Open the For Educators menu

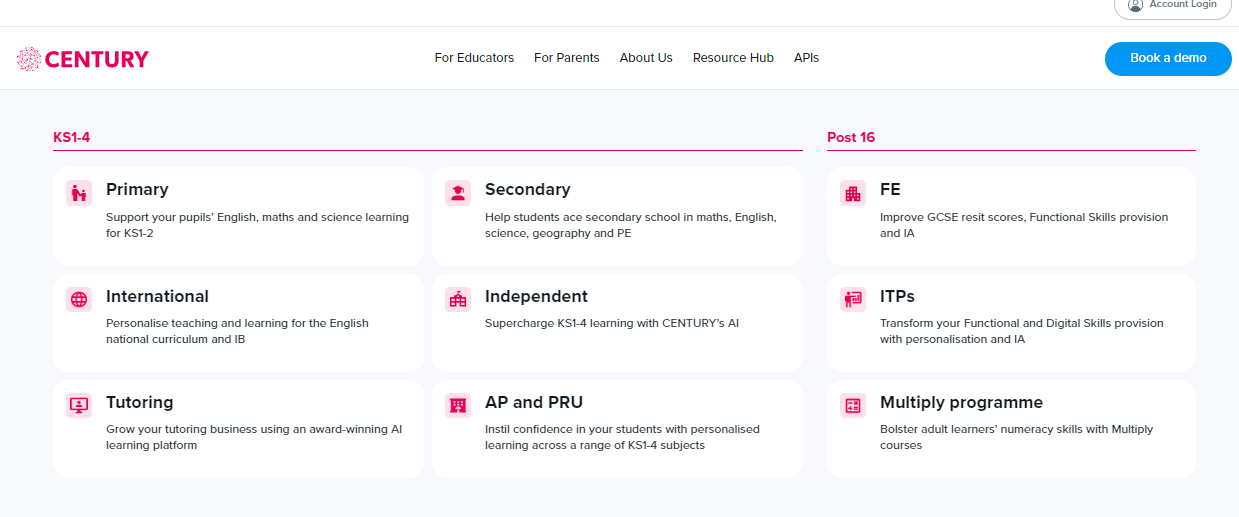point(474,58)
